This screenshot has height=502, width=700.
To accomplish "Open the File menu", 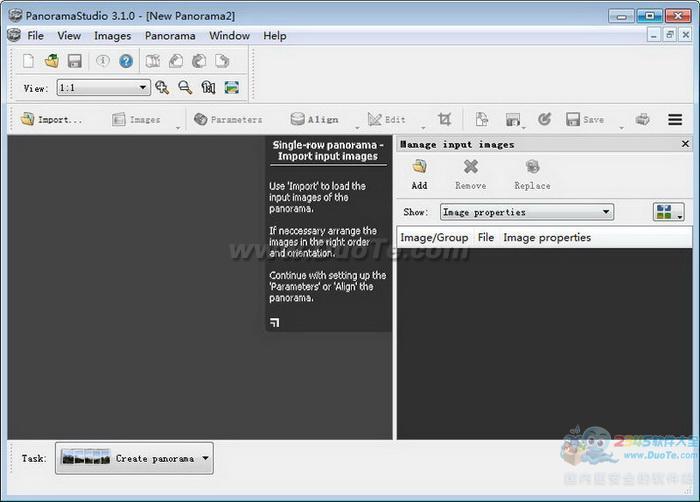I will click(x=36, y=36).
